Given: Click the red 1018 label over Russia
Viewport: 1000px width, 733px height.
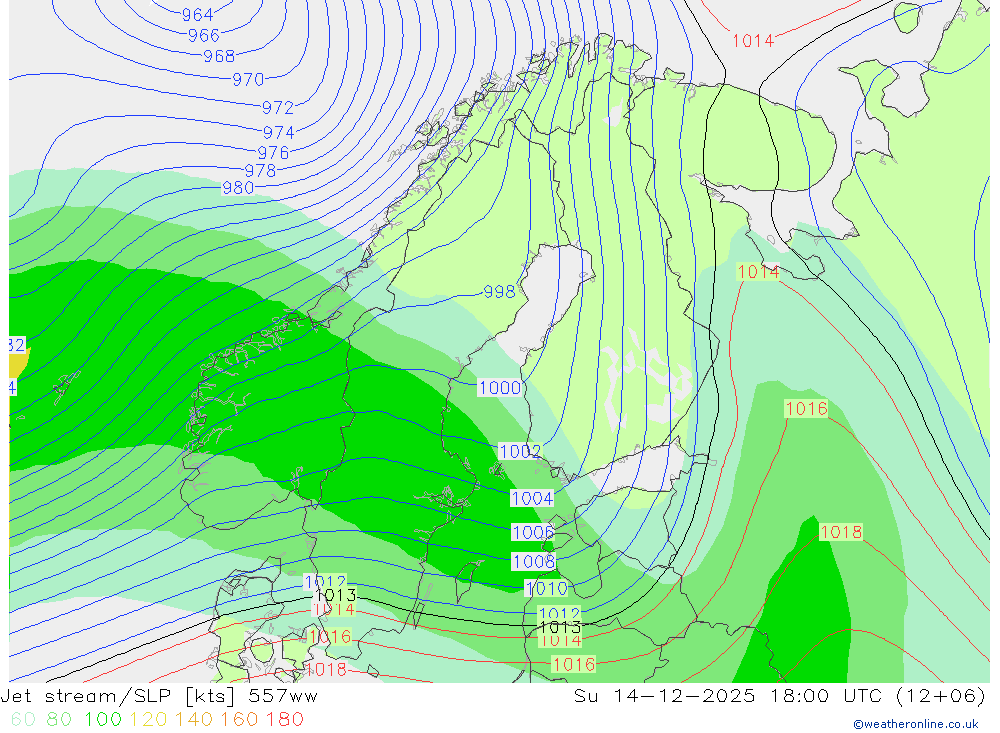Looking at the screenshot, I should (841, 531).
